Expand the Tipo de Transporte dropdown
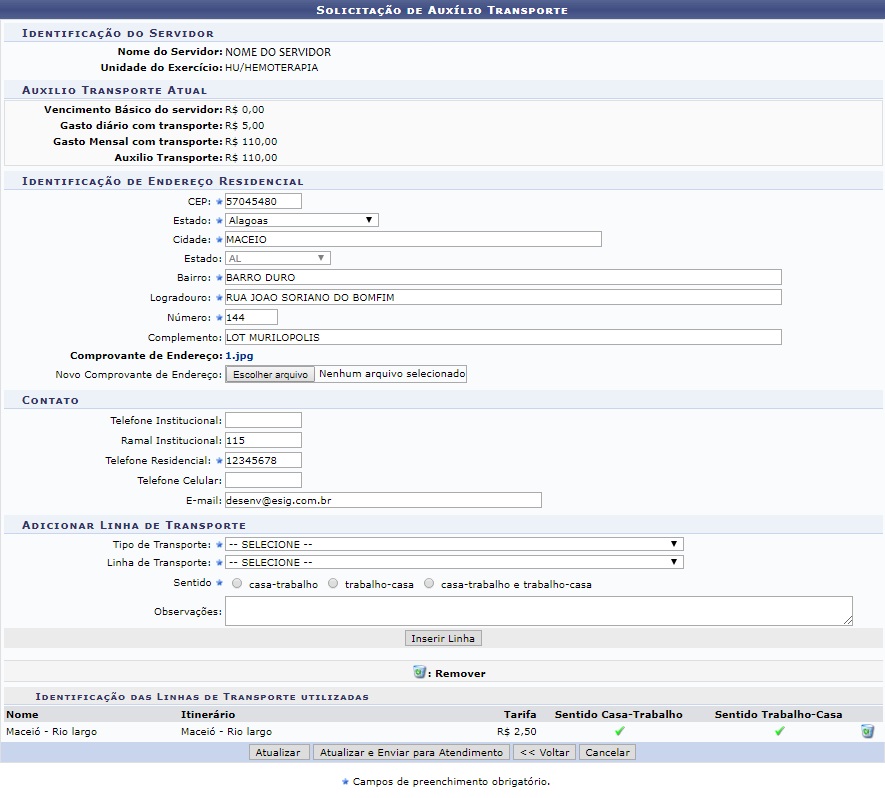 (x=453, y=544)
